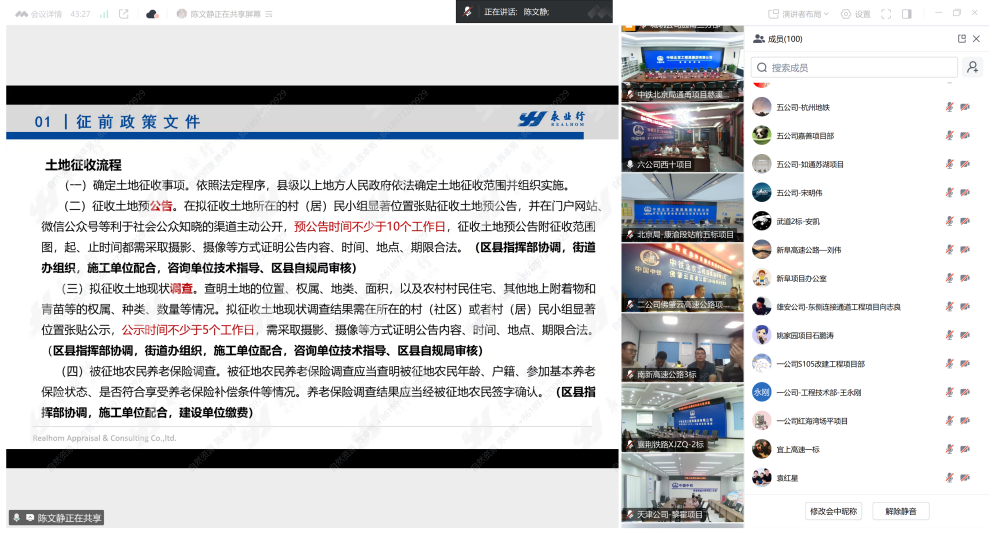Screen dimensions: 995x533
Task: Click the 搜索成员 search field
Action: [x=855, y=67]
